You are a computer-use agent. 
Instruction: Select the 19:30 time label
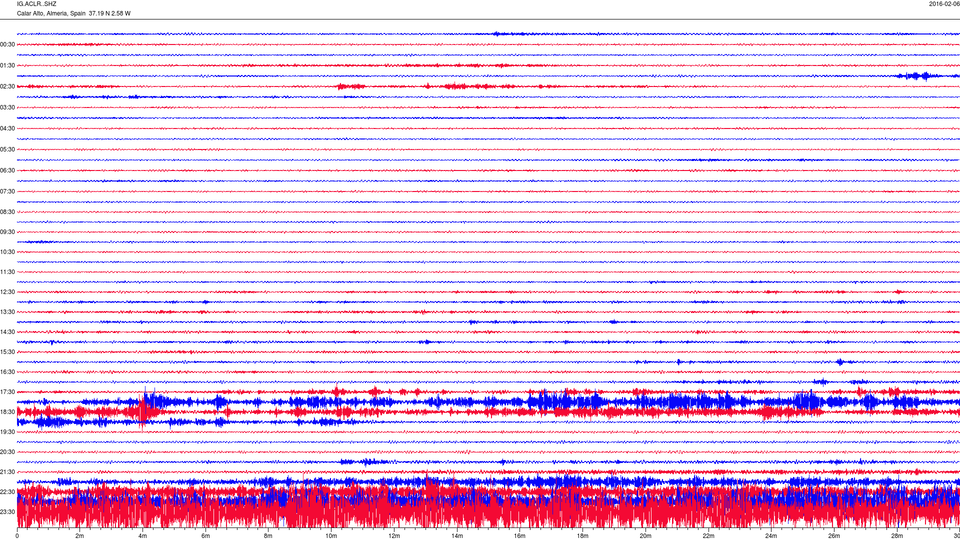(7, 432)
